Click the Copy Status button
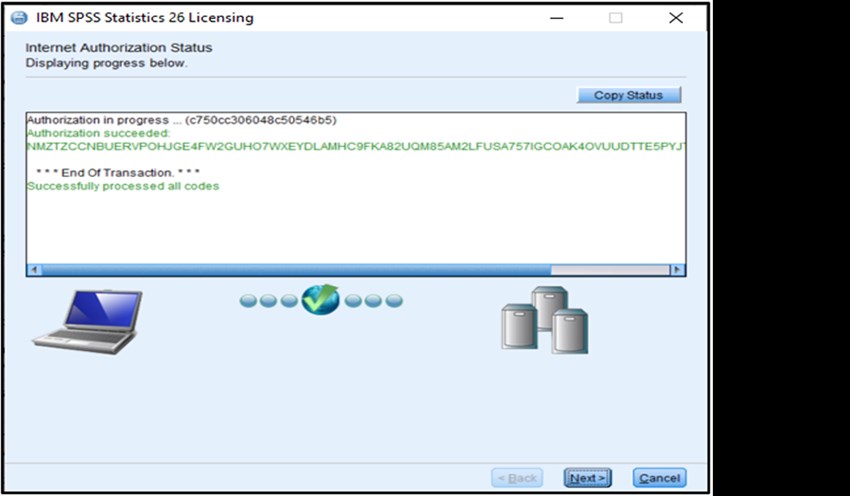The width and height of the screenshot is (850, 496). [x=628, y=95]
